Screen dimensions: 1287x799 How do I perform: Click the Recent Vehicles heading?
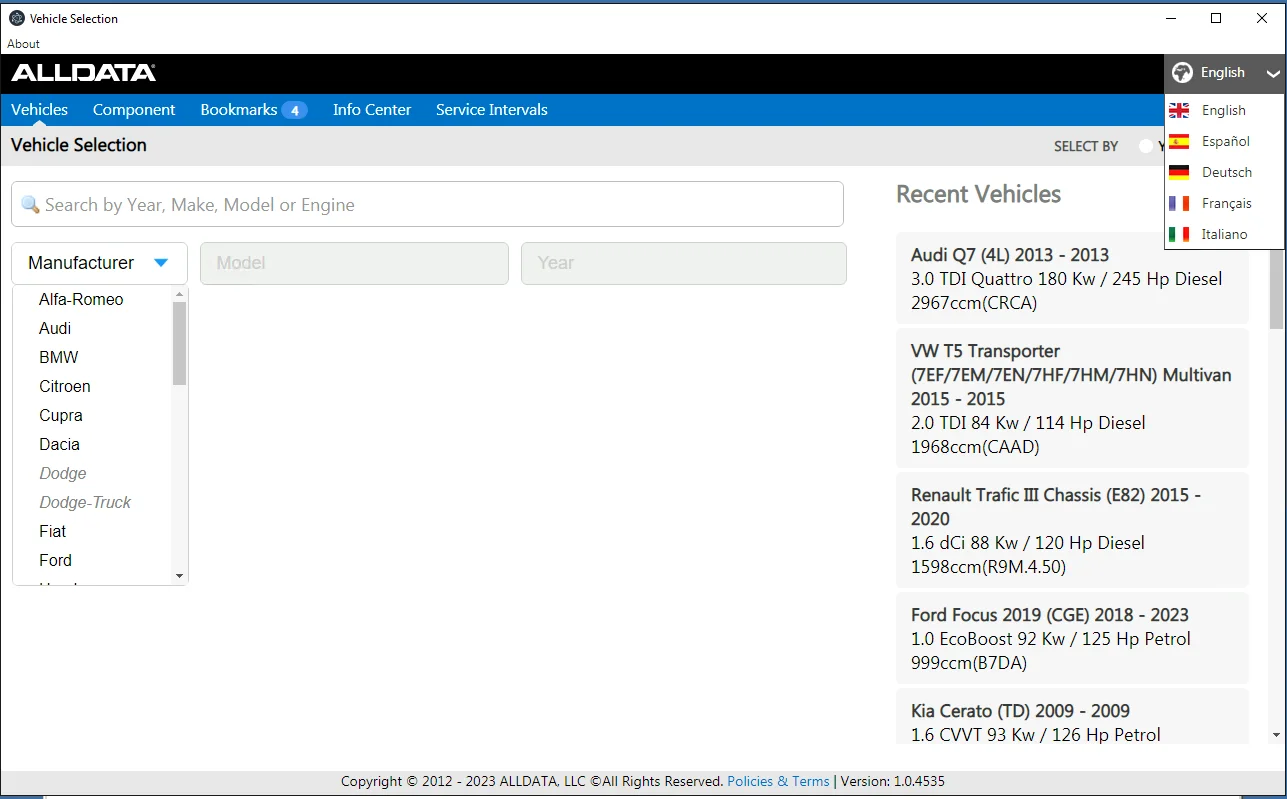[979, 194]
